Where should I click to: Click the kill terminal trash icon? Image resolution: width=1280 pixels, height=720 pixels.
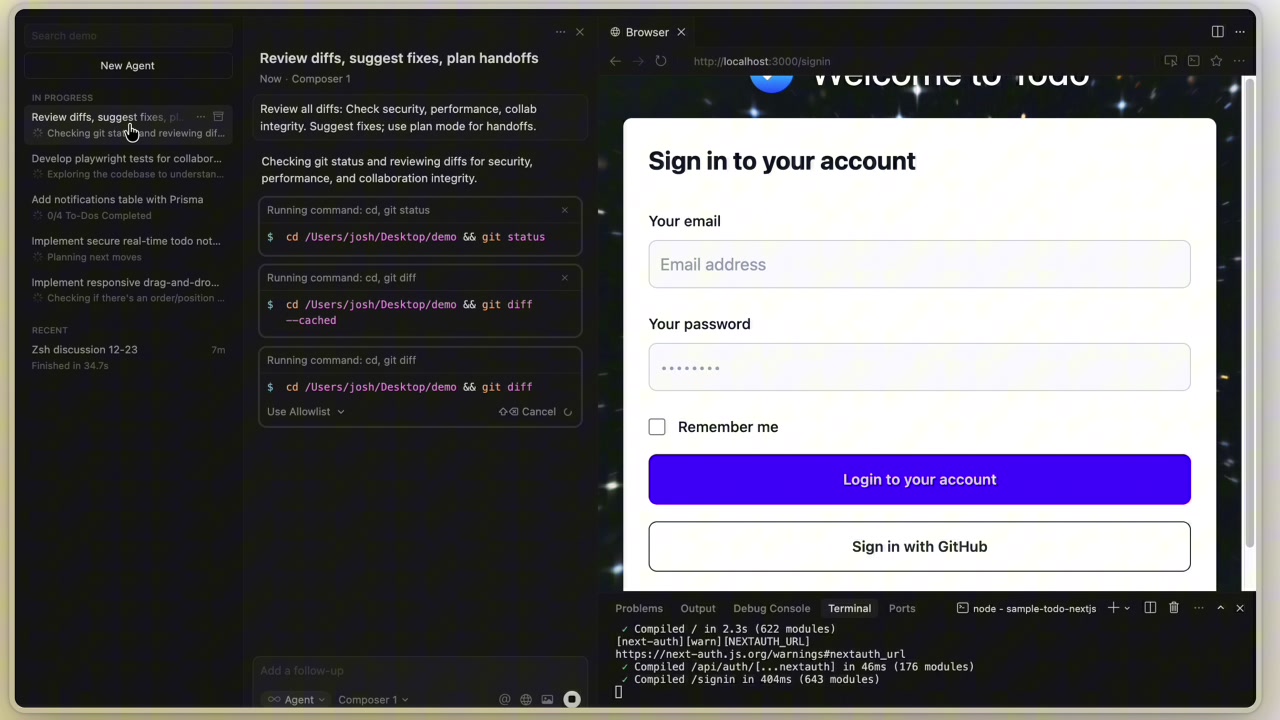coord(1174,607)
